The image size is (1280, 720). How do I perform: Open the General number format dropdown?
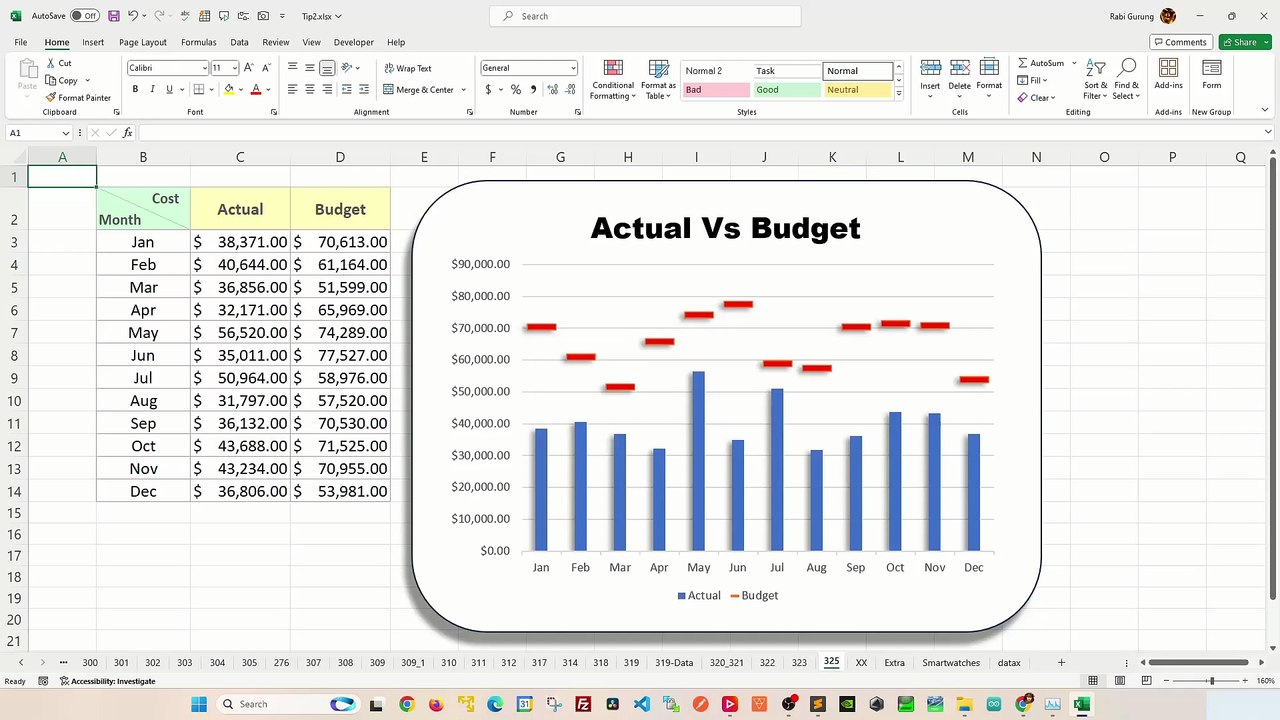tap(573, 68)
